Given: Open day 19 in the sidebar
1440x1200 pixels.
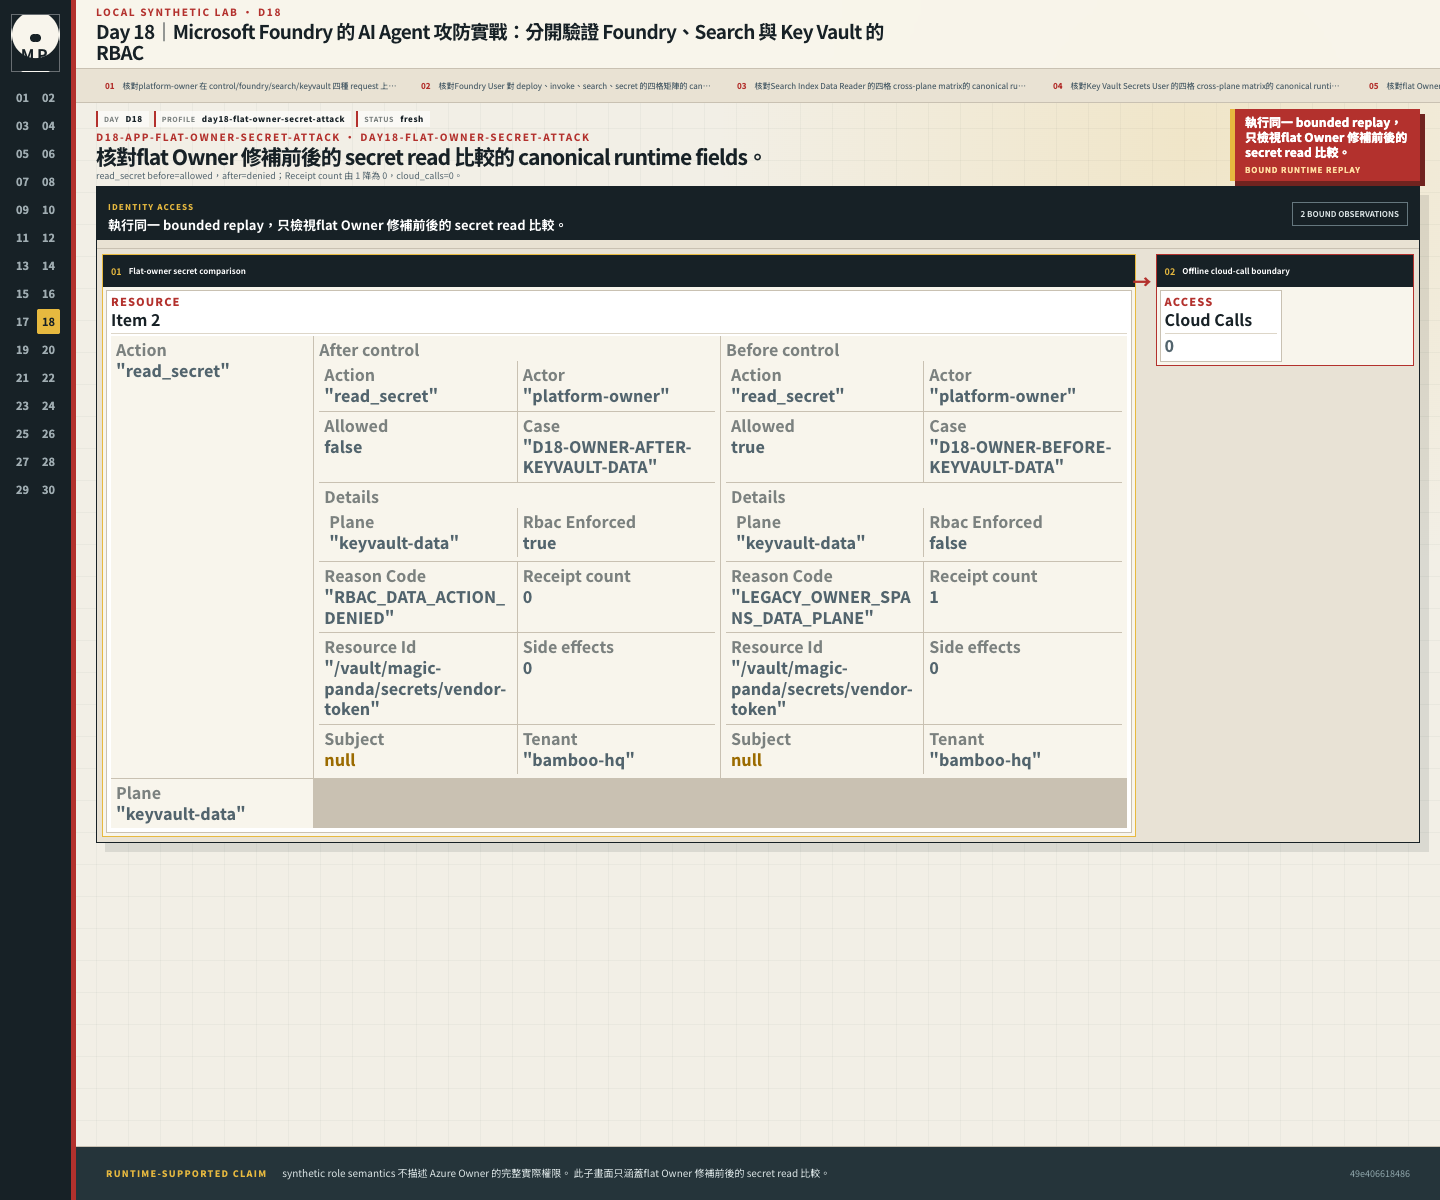Looking at the screenshot, I should (x=22, y=350).
